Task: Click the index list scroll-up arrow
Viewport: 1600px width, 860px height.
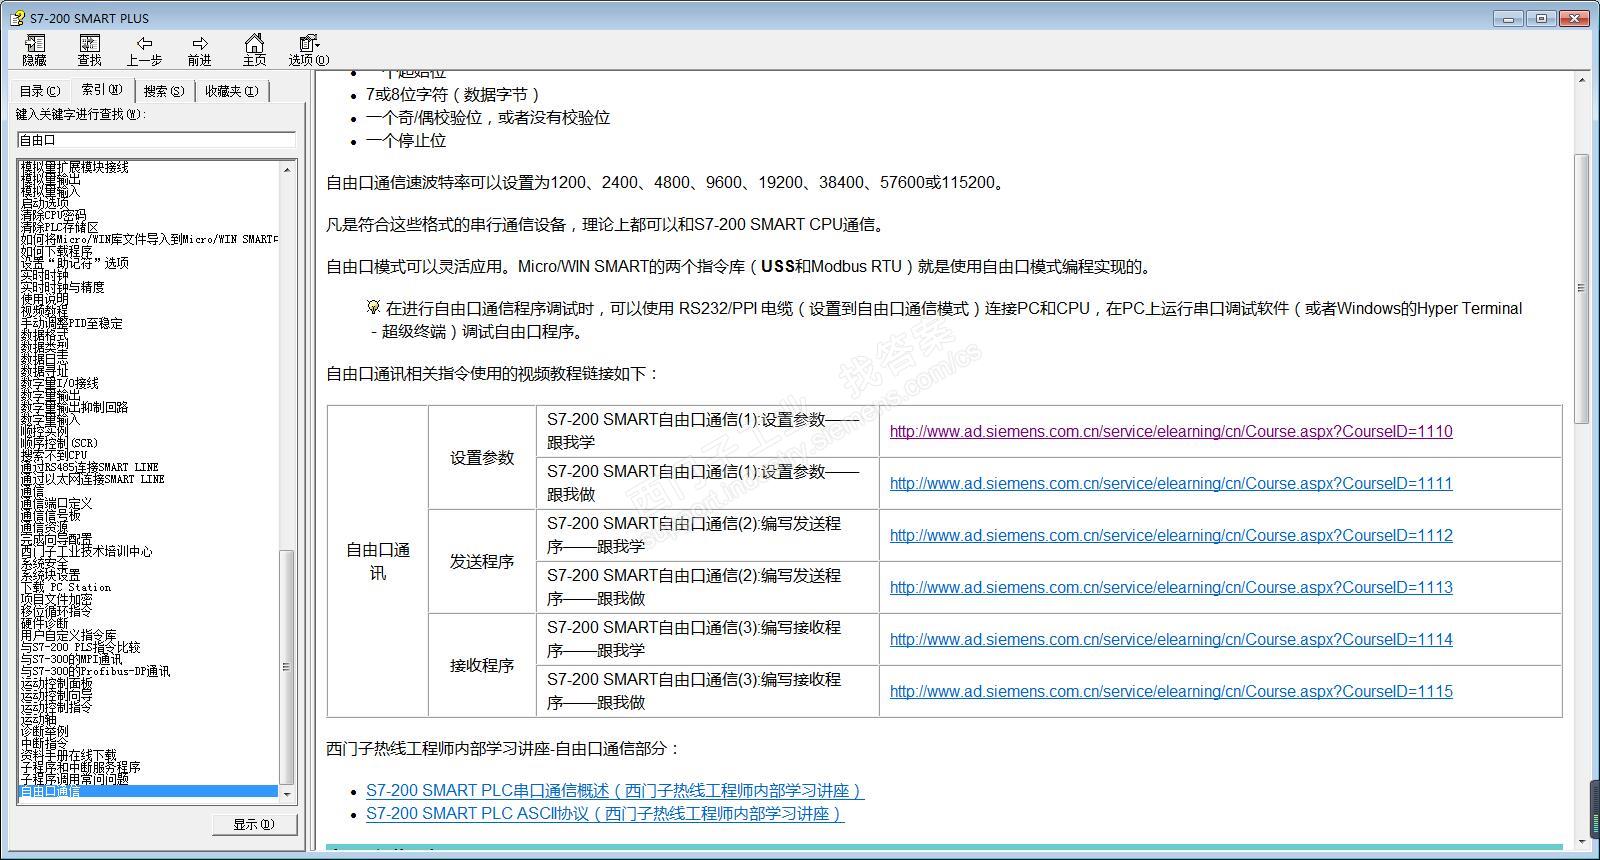Action: click(287, 170)
